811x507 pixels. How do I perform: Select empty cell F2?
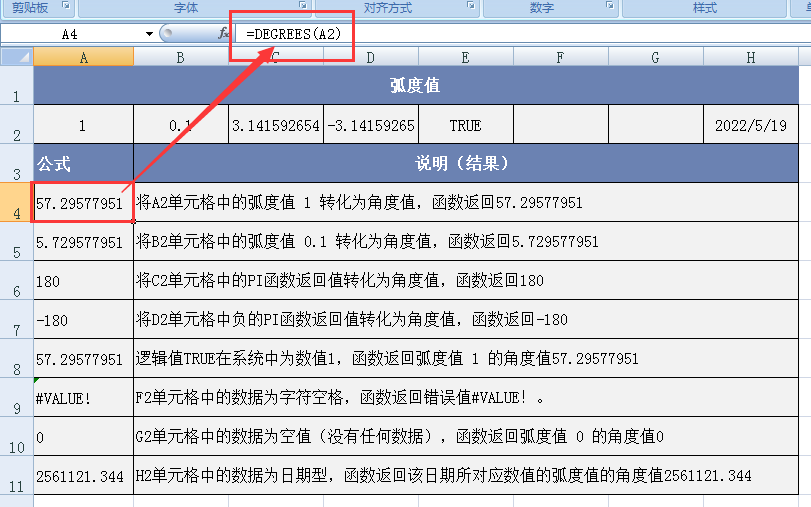[561, 125]
